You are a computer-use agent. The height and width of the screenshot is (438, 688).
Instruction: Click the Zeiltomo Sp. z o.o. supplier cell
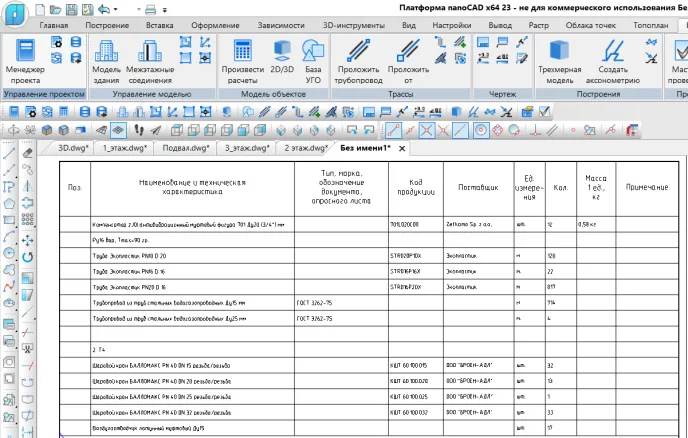pyautogui.click(x=469, y=225)
